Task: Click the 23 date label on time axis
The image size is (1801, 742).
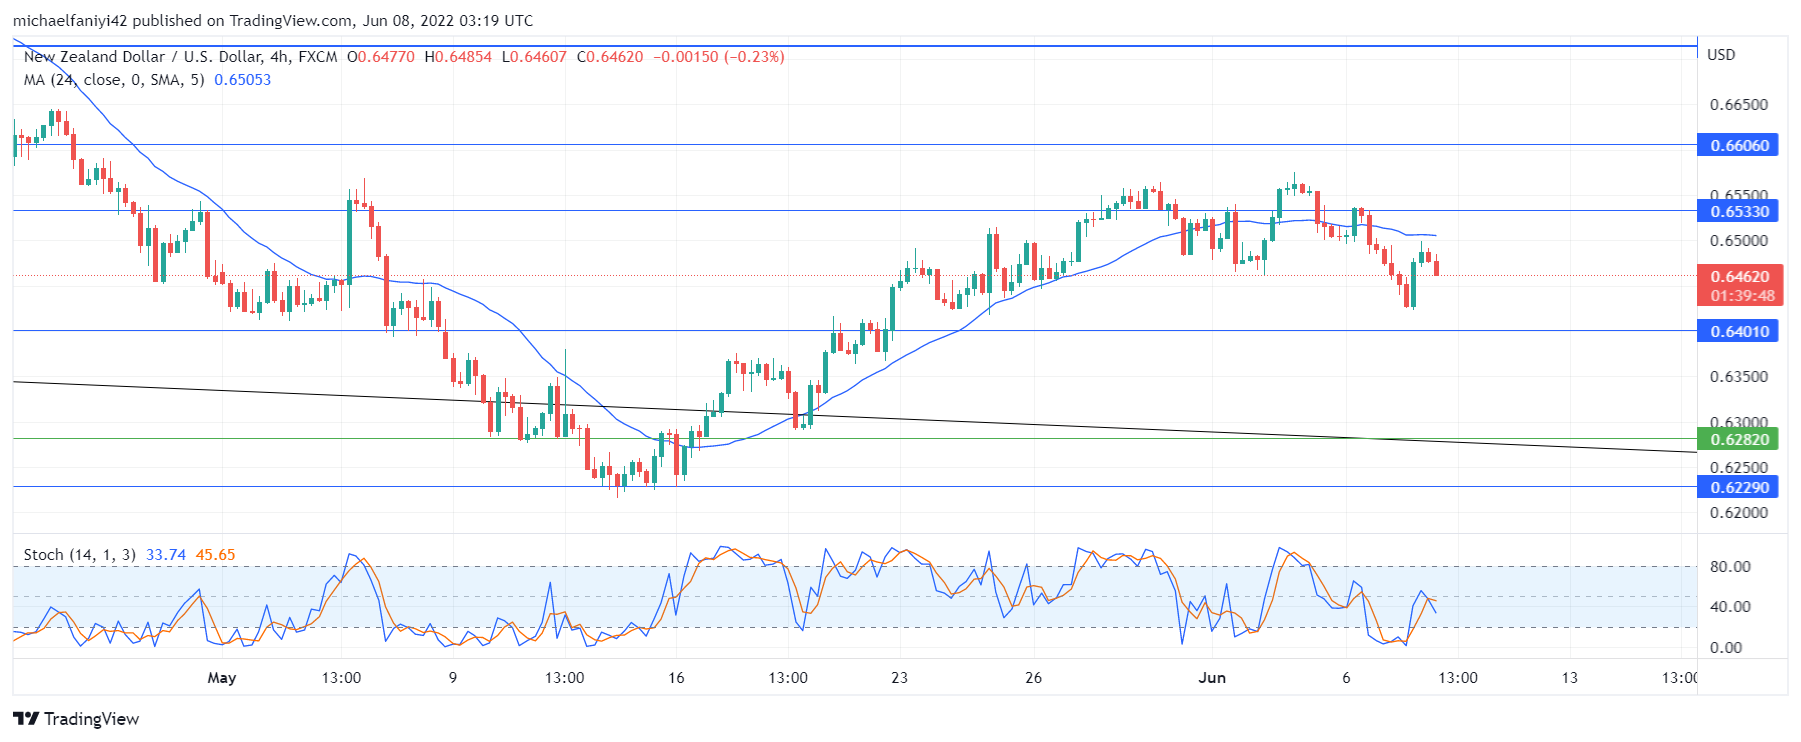Action: (899, 678)
